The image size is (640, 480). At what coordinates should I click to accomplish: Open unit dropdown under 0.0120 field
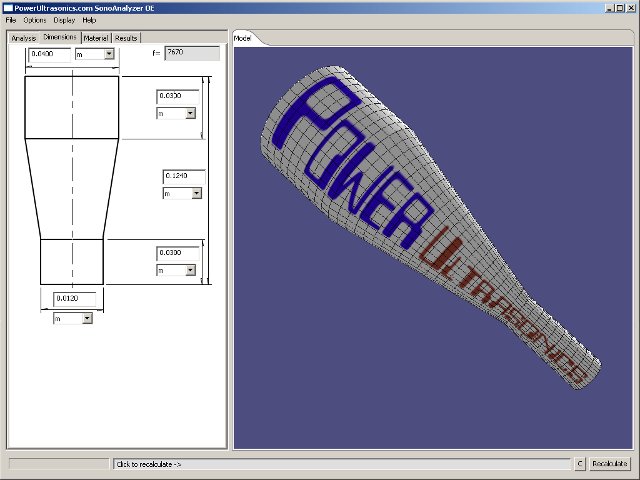click(87, 319)
